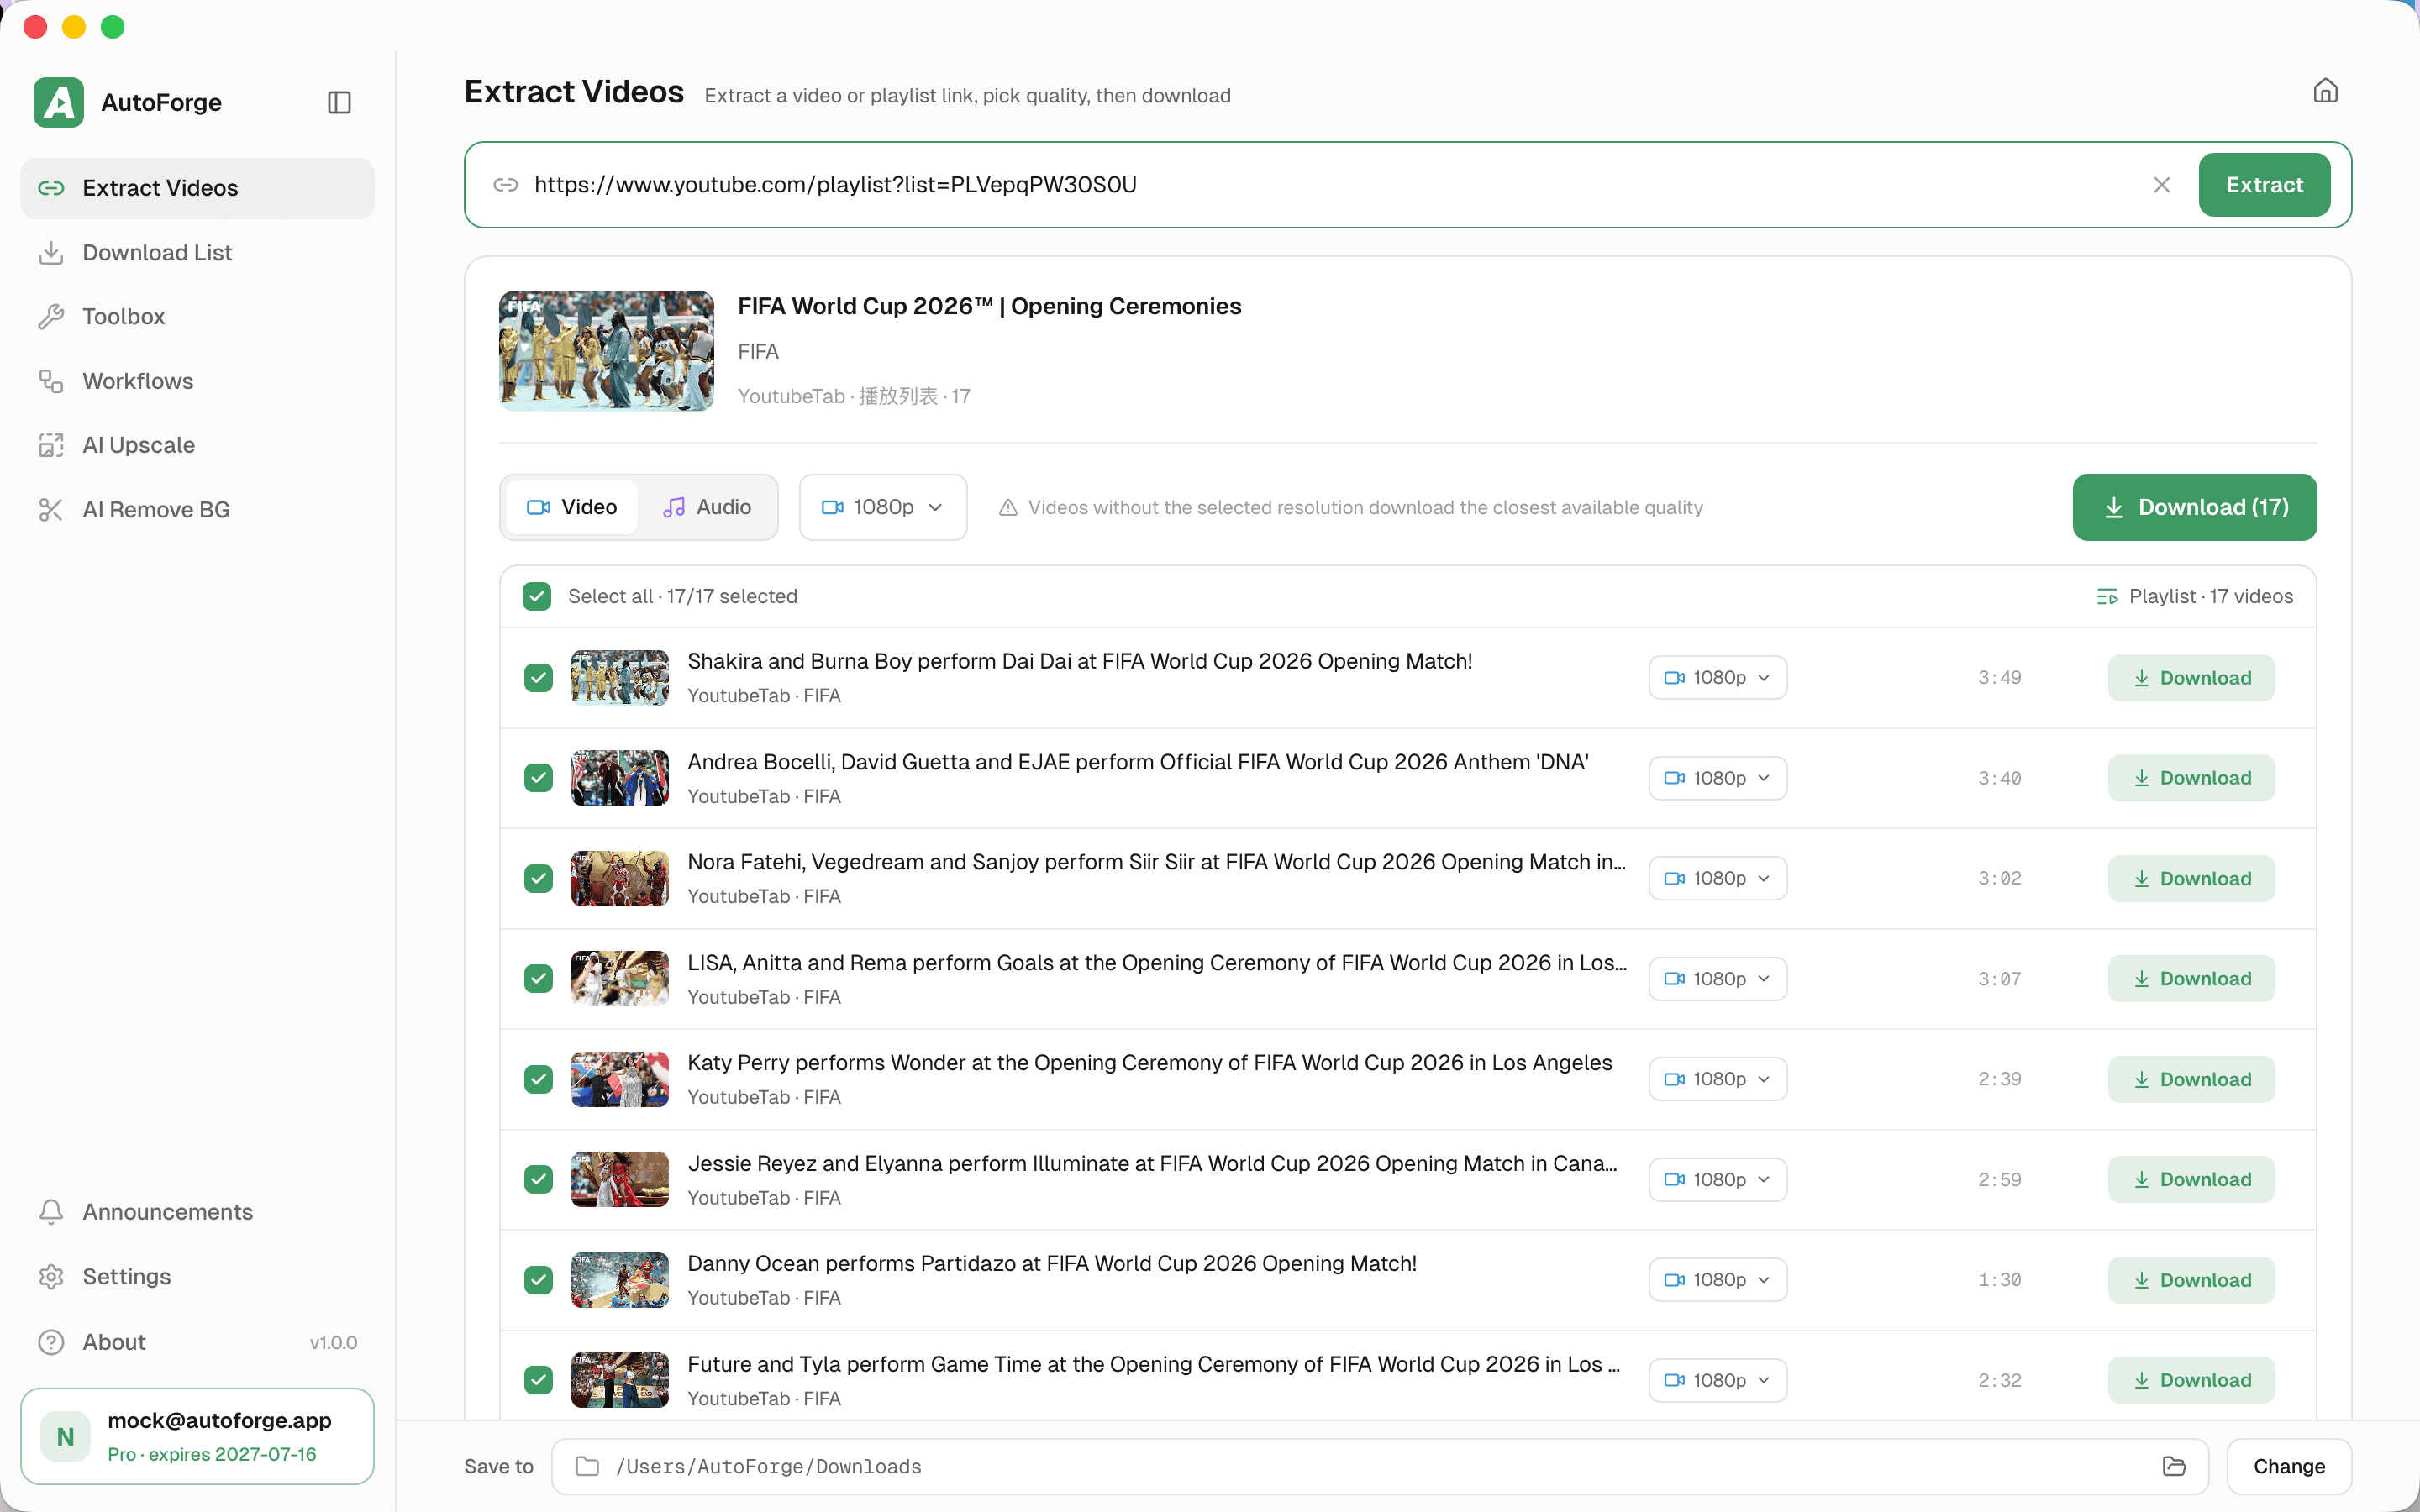Open AI Upscale
This screenshot has height=1512, width=2420.
[197, 445]
